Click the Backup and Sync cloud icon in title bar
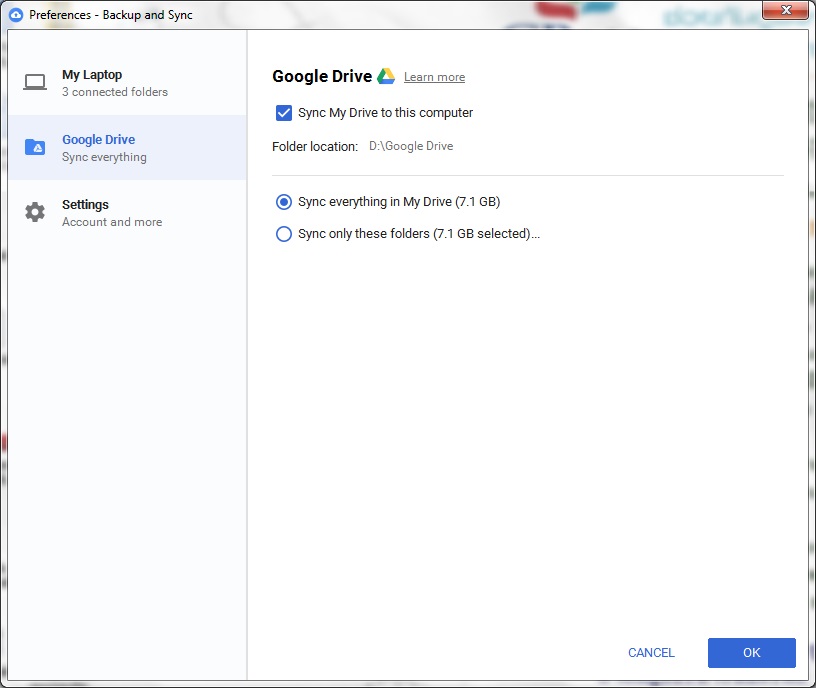The height and width of the screenshot is (688, 816). [16, 14]
